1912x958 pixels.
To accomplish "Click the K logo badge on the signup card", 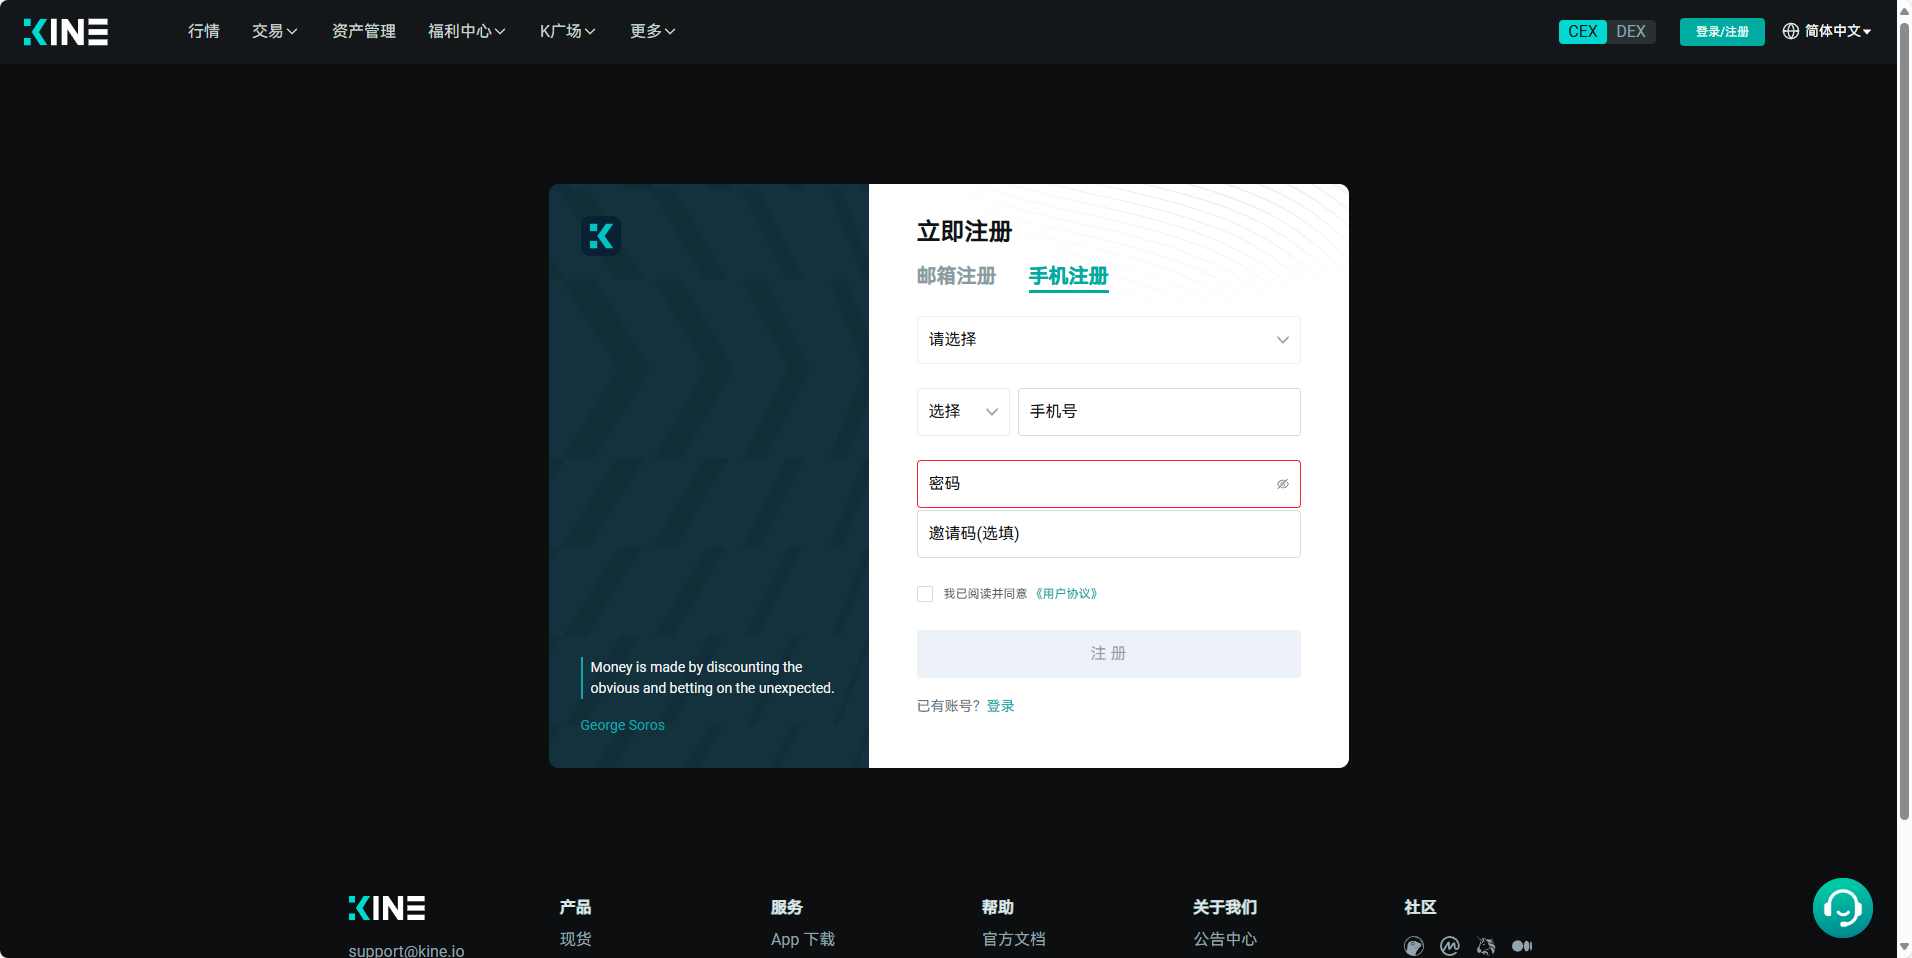I will point(601,236).
